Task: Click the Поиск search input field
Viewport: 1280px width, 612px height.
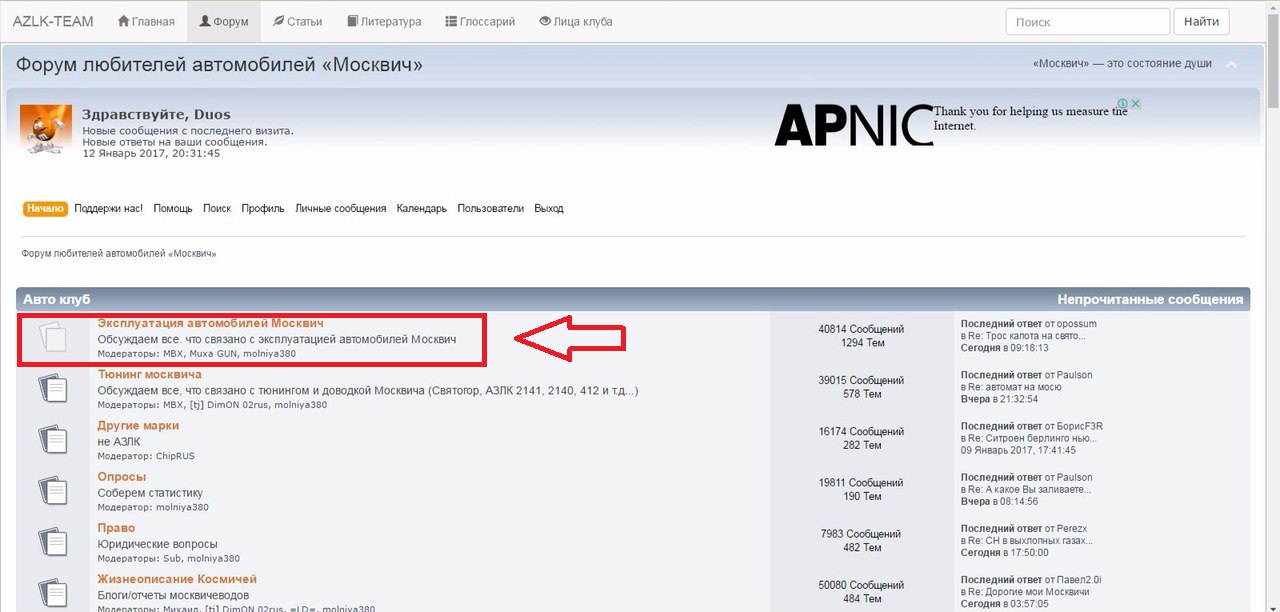Action: [1087, 22]
